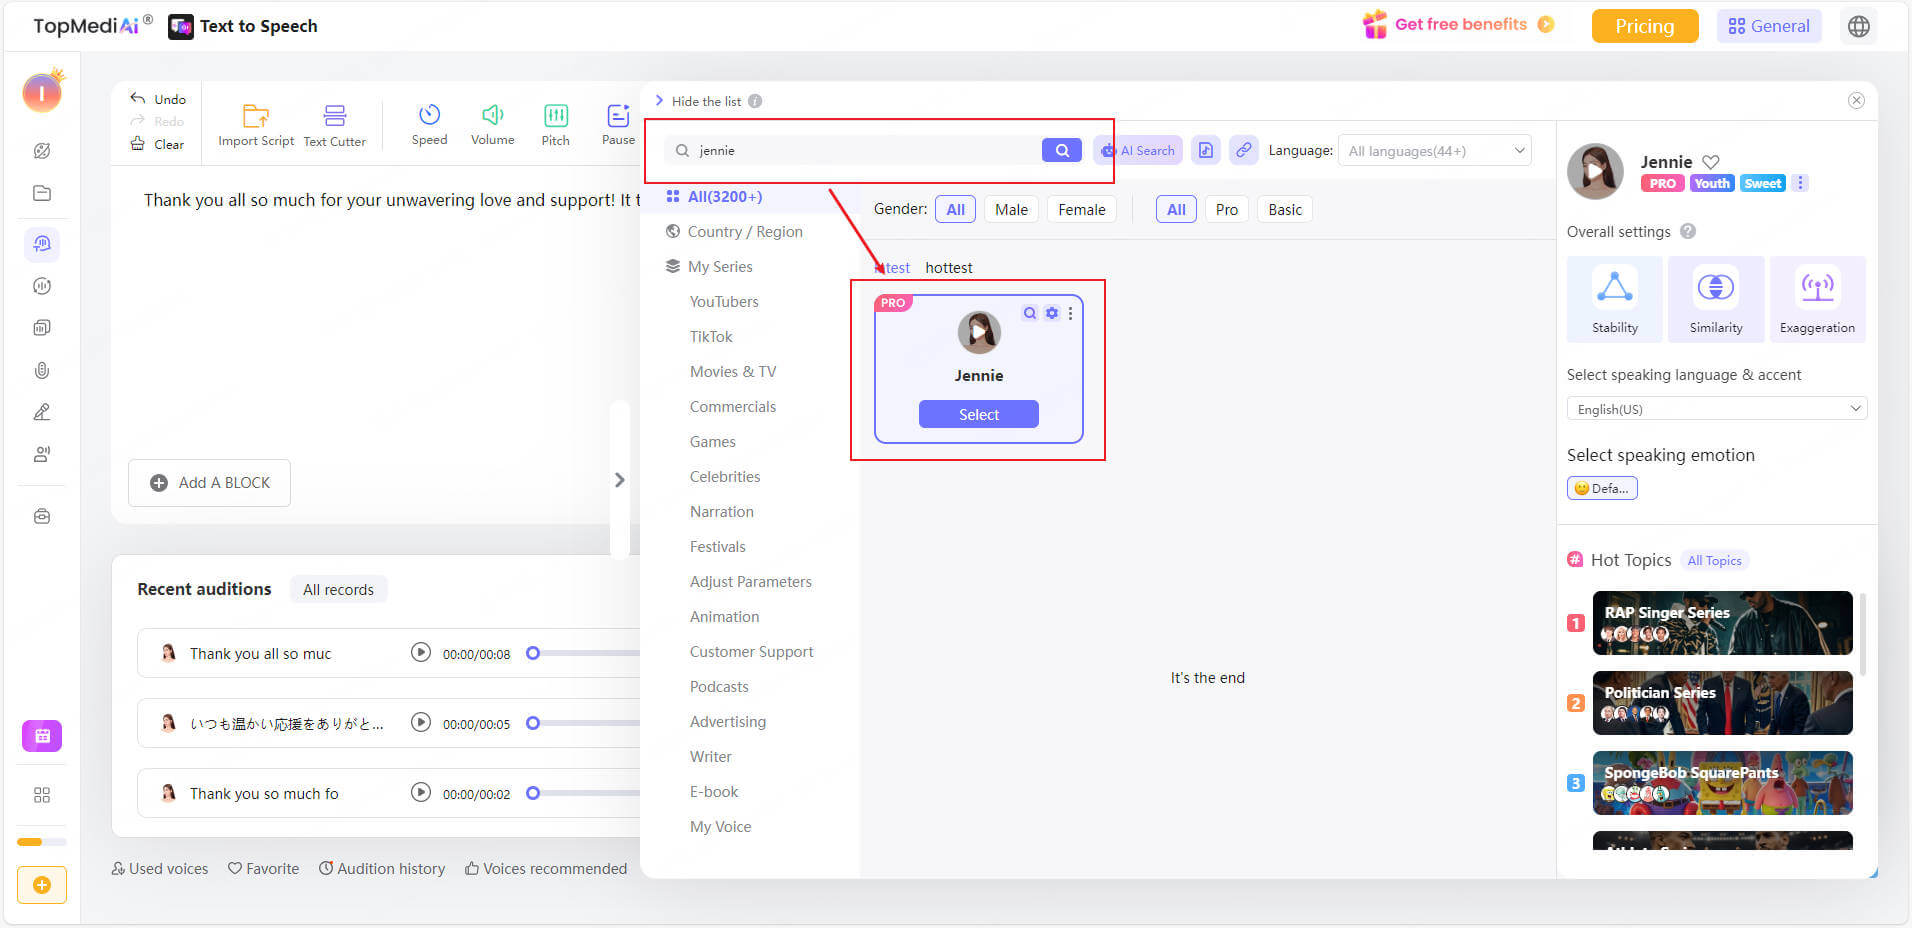Open the user avatar in left sidebar
The image size is (1912, 928).
(x=42, y=92)
